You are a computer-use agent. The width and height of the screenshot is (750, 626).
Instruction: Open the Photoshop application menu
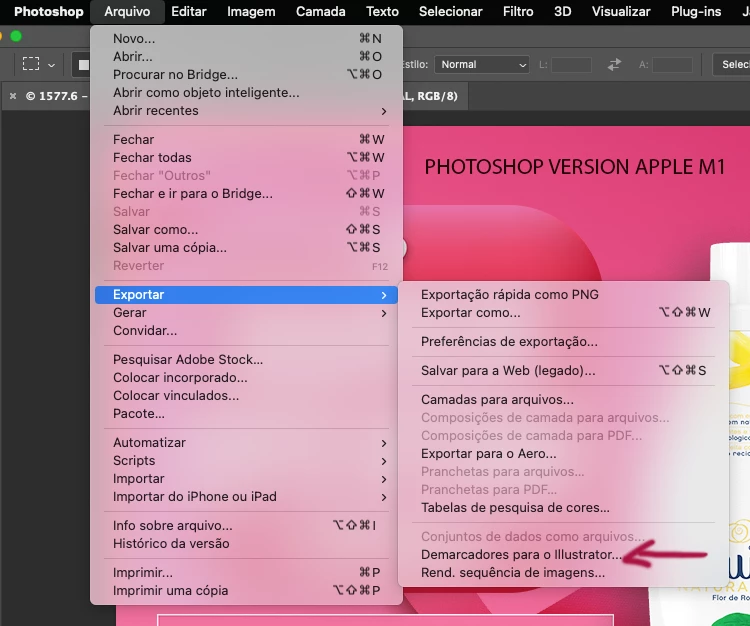49,11
